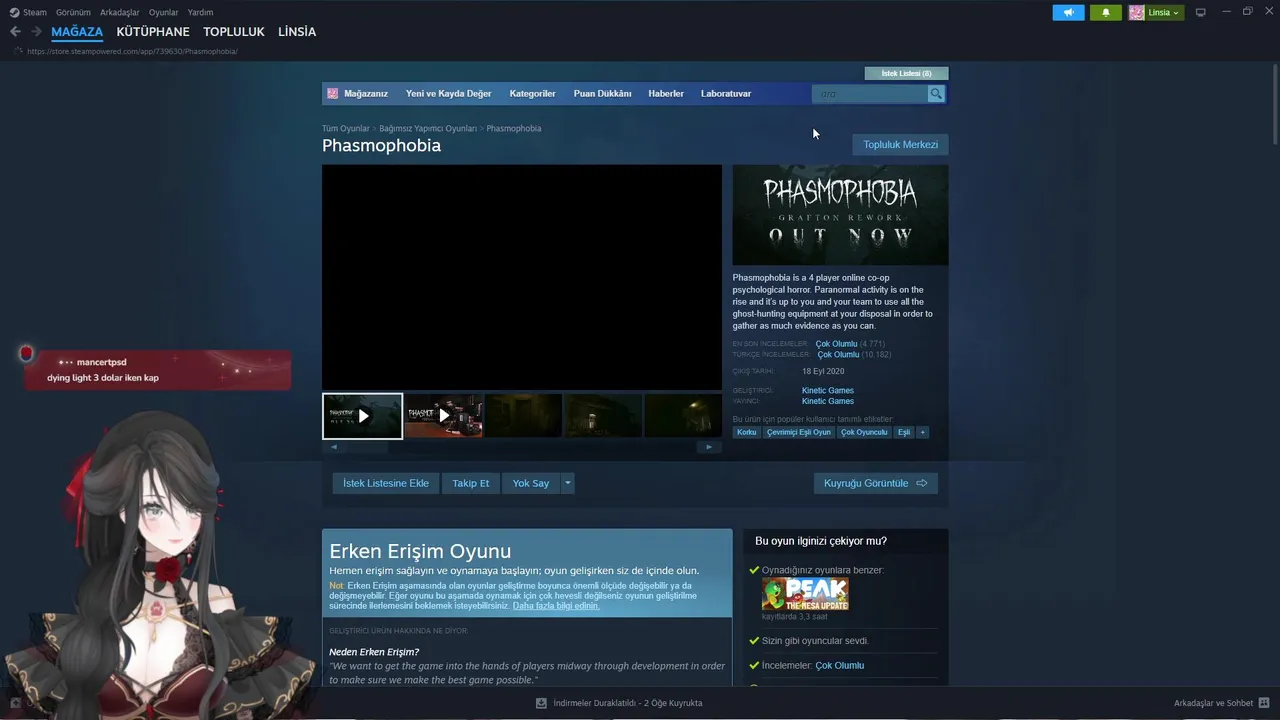Click the main trailer video player

[522, 277]
